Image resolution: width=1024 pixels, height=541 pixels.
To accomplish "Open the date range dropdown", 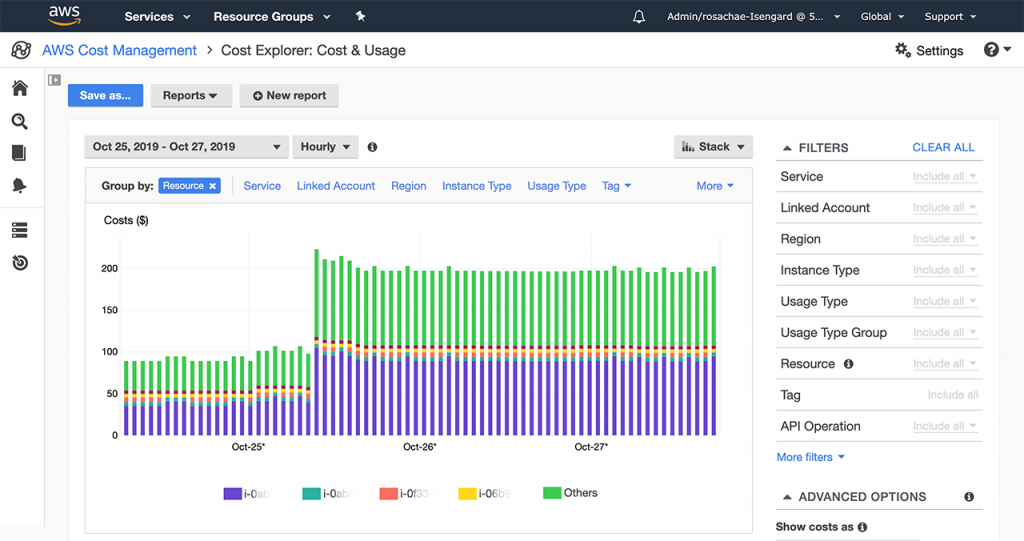I will point(186,147).
